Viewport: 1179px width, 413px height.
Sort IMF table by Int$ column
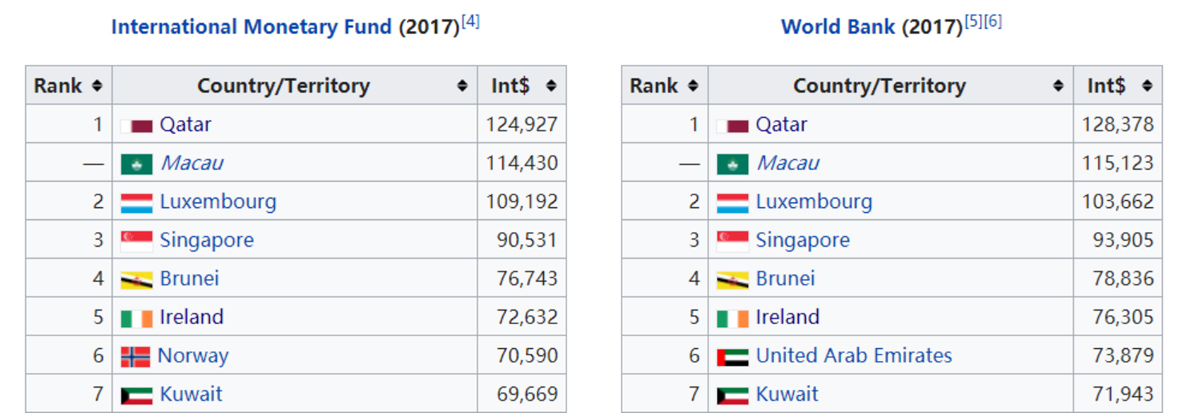pos(550,86)
